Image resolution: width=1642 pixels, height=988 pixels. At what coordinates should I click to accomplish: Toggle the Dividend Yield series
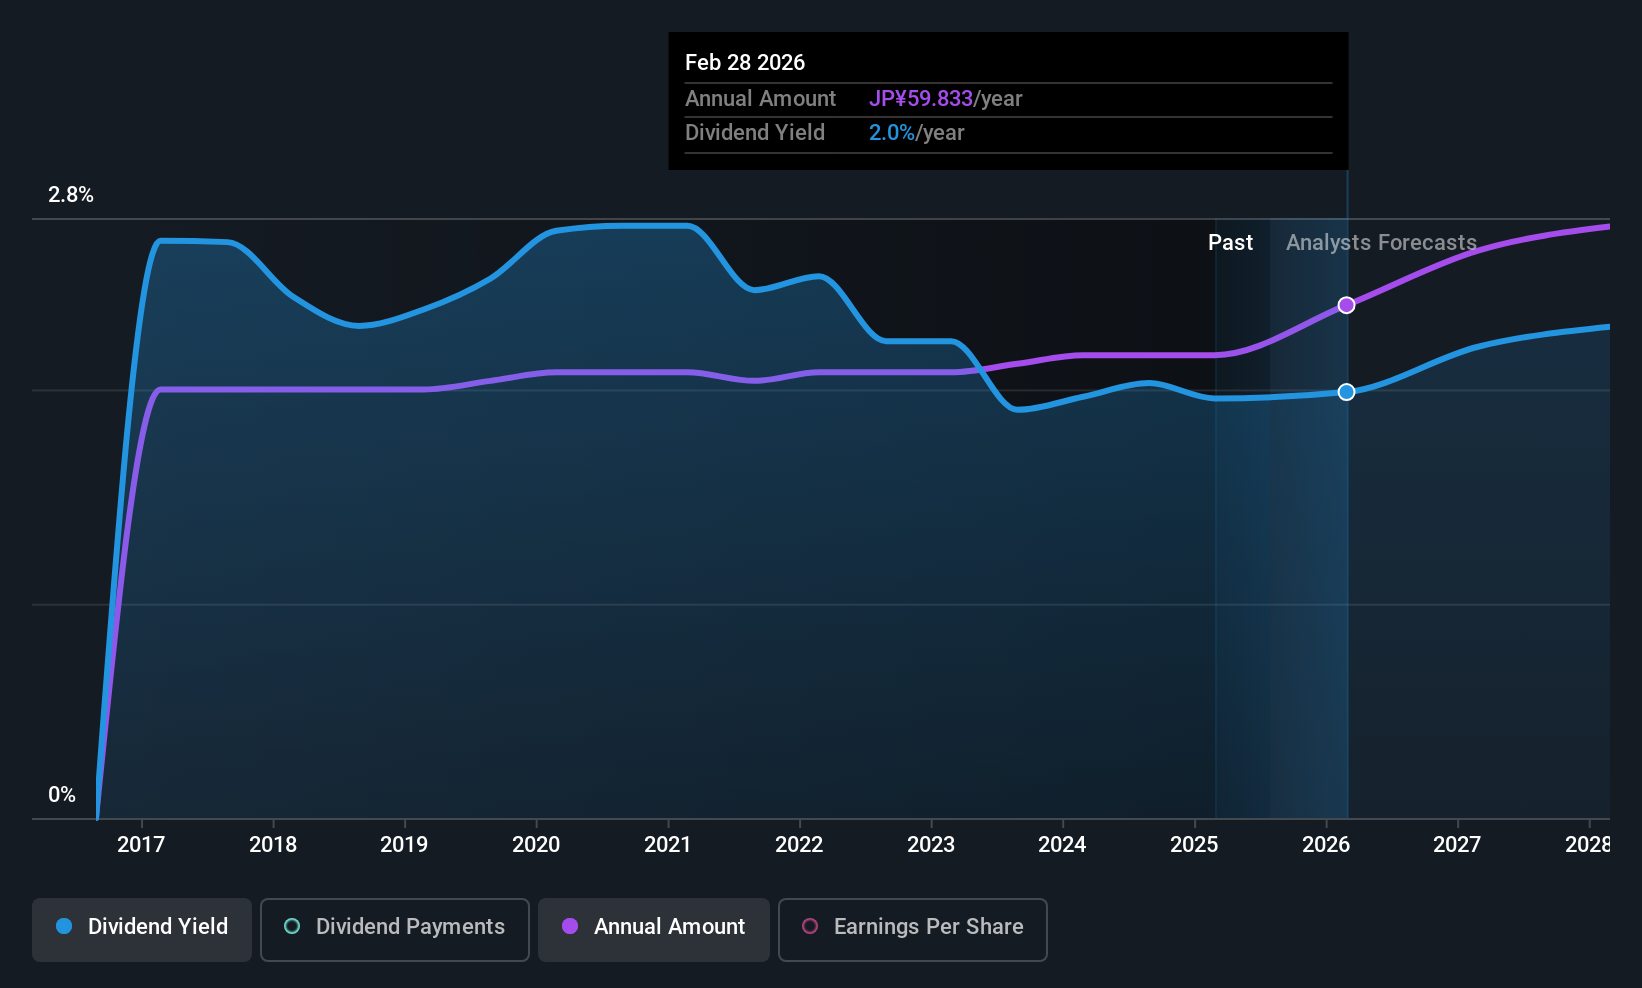tap(142, 929)
